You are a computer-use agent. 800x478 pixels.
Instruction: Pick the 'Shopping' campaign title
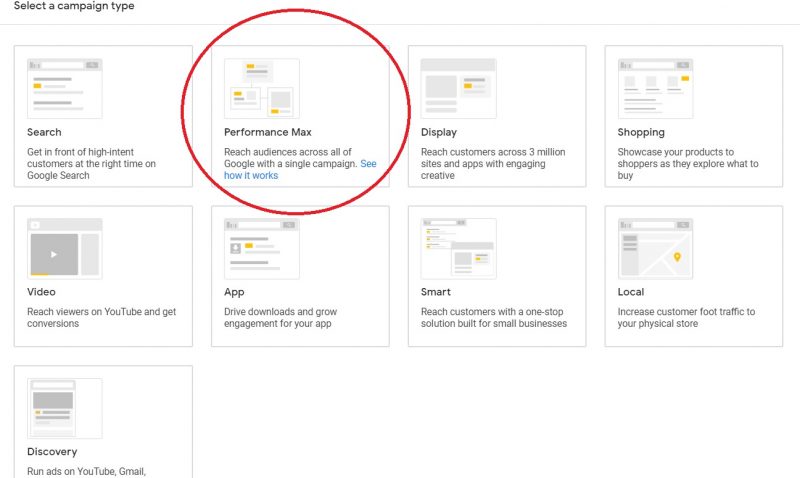click(641, 132)
